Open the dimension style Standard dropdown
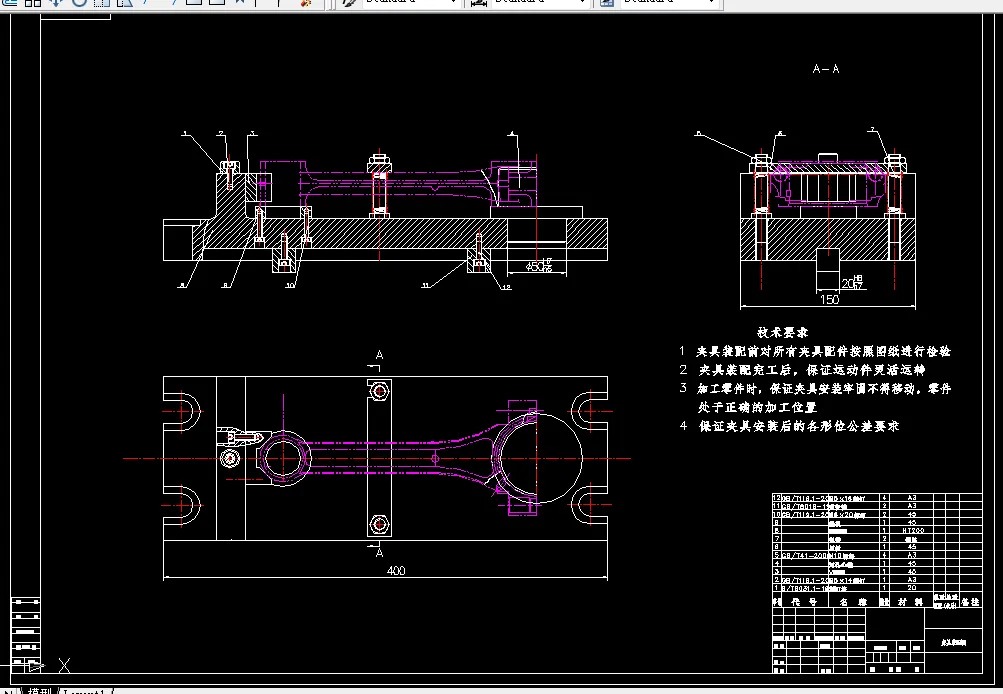The image size is (1003, 694). [540, 2]
